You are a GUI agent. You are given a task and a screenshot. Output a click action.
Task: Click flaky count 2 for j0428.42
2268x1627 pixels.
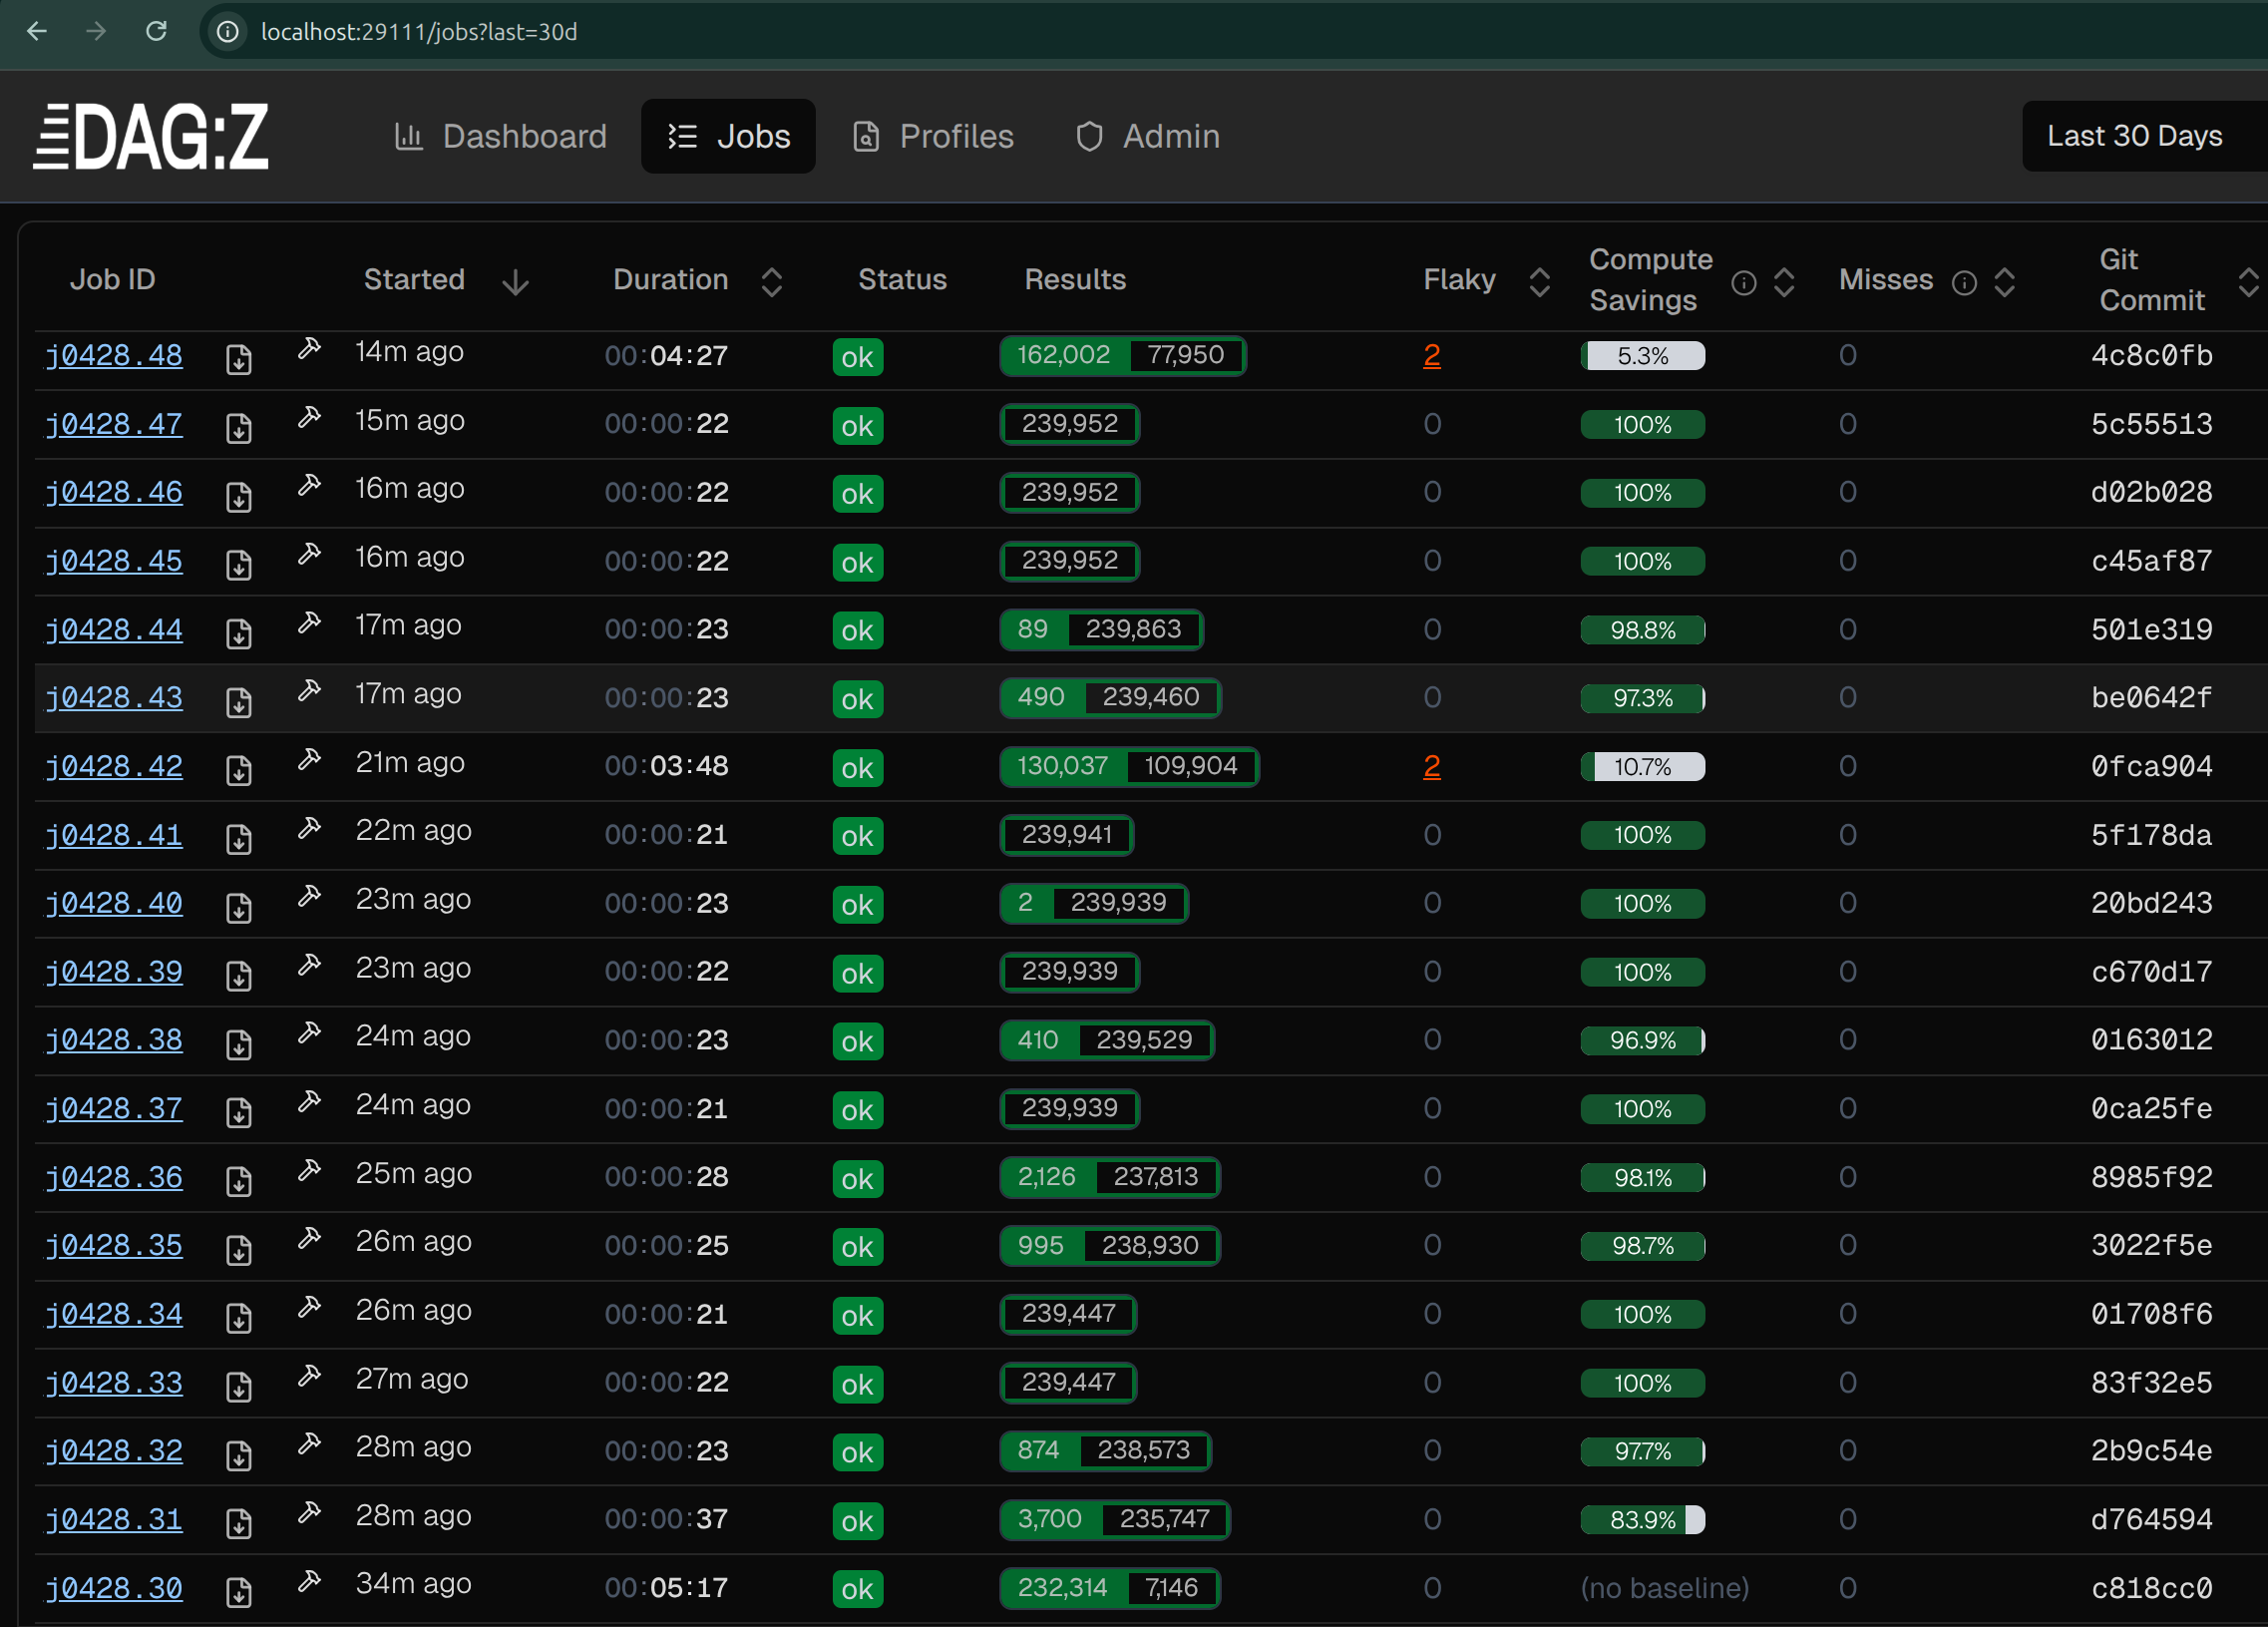point(1431,766)
